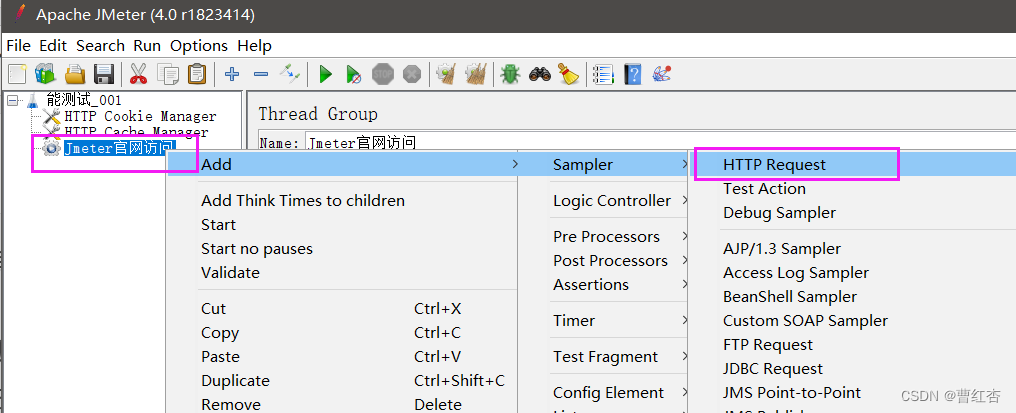Choose Start in the context menu
This screenshot has height=413, width=1016.
pyautogui.click(x=218, y=225)
